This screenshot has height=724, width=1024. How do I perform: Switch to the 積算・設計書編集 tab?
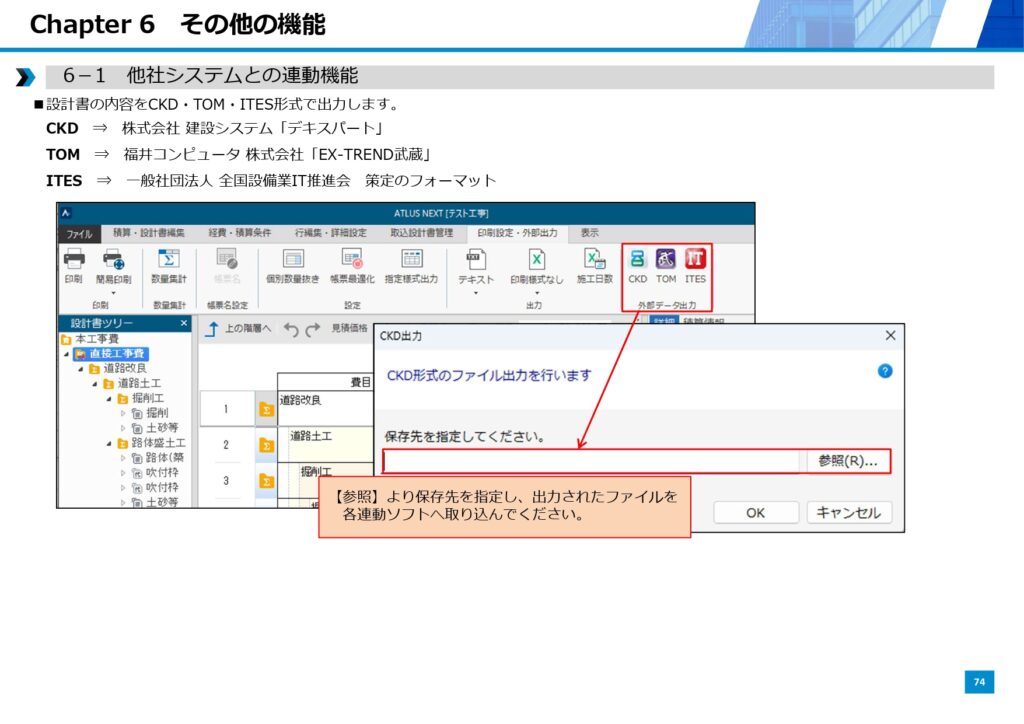(148, 233)
